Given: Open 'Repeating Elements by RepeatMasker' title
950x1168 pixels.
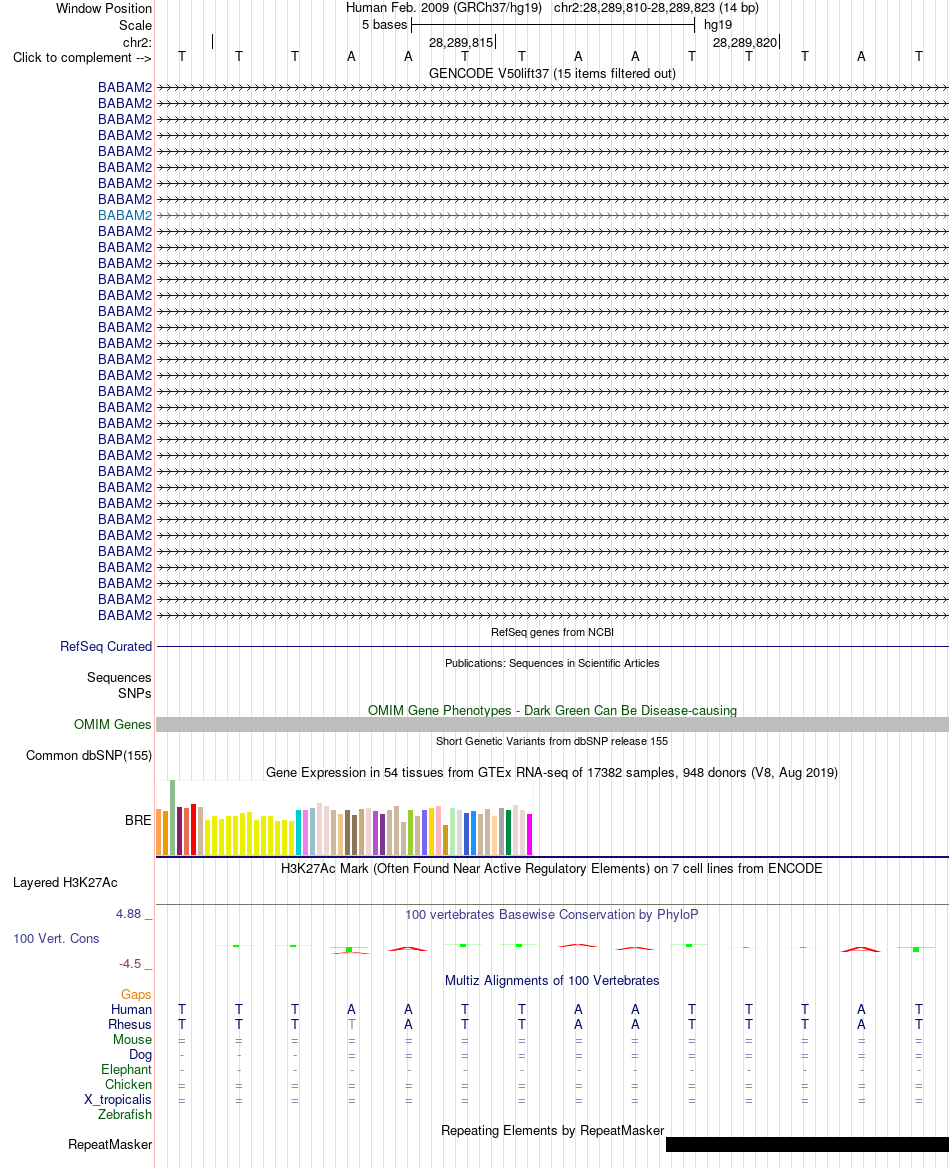Looking at the screenshot, I should coord(552,1130).
